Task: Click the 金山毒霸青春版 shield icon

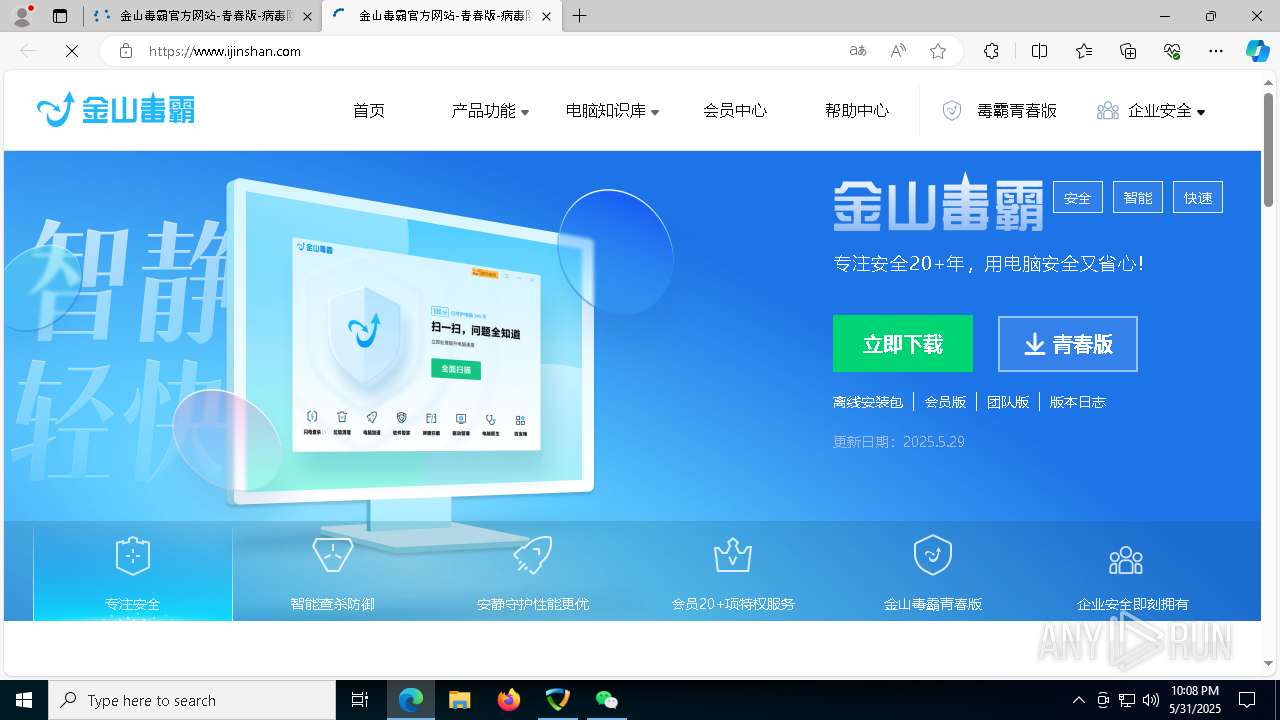Action: (933, 555)
